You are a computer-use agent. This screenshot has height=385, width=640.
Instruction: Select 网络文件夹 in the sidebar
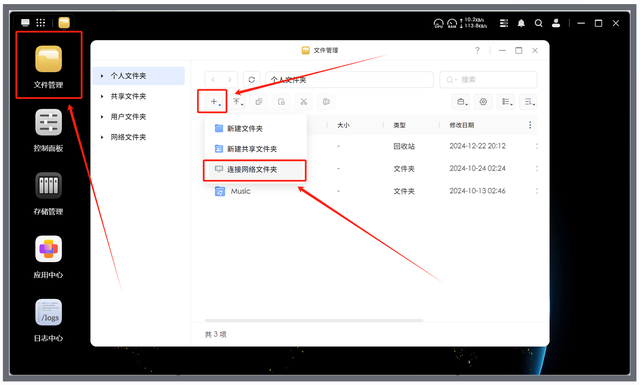click(139, 137)
